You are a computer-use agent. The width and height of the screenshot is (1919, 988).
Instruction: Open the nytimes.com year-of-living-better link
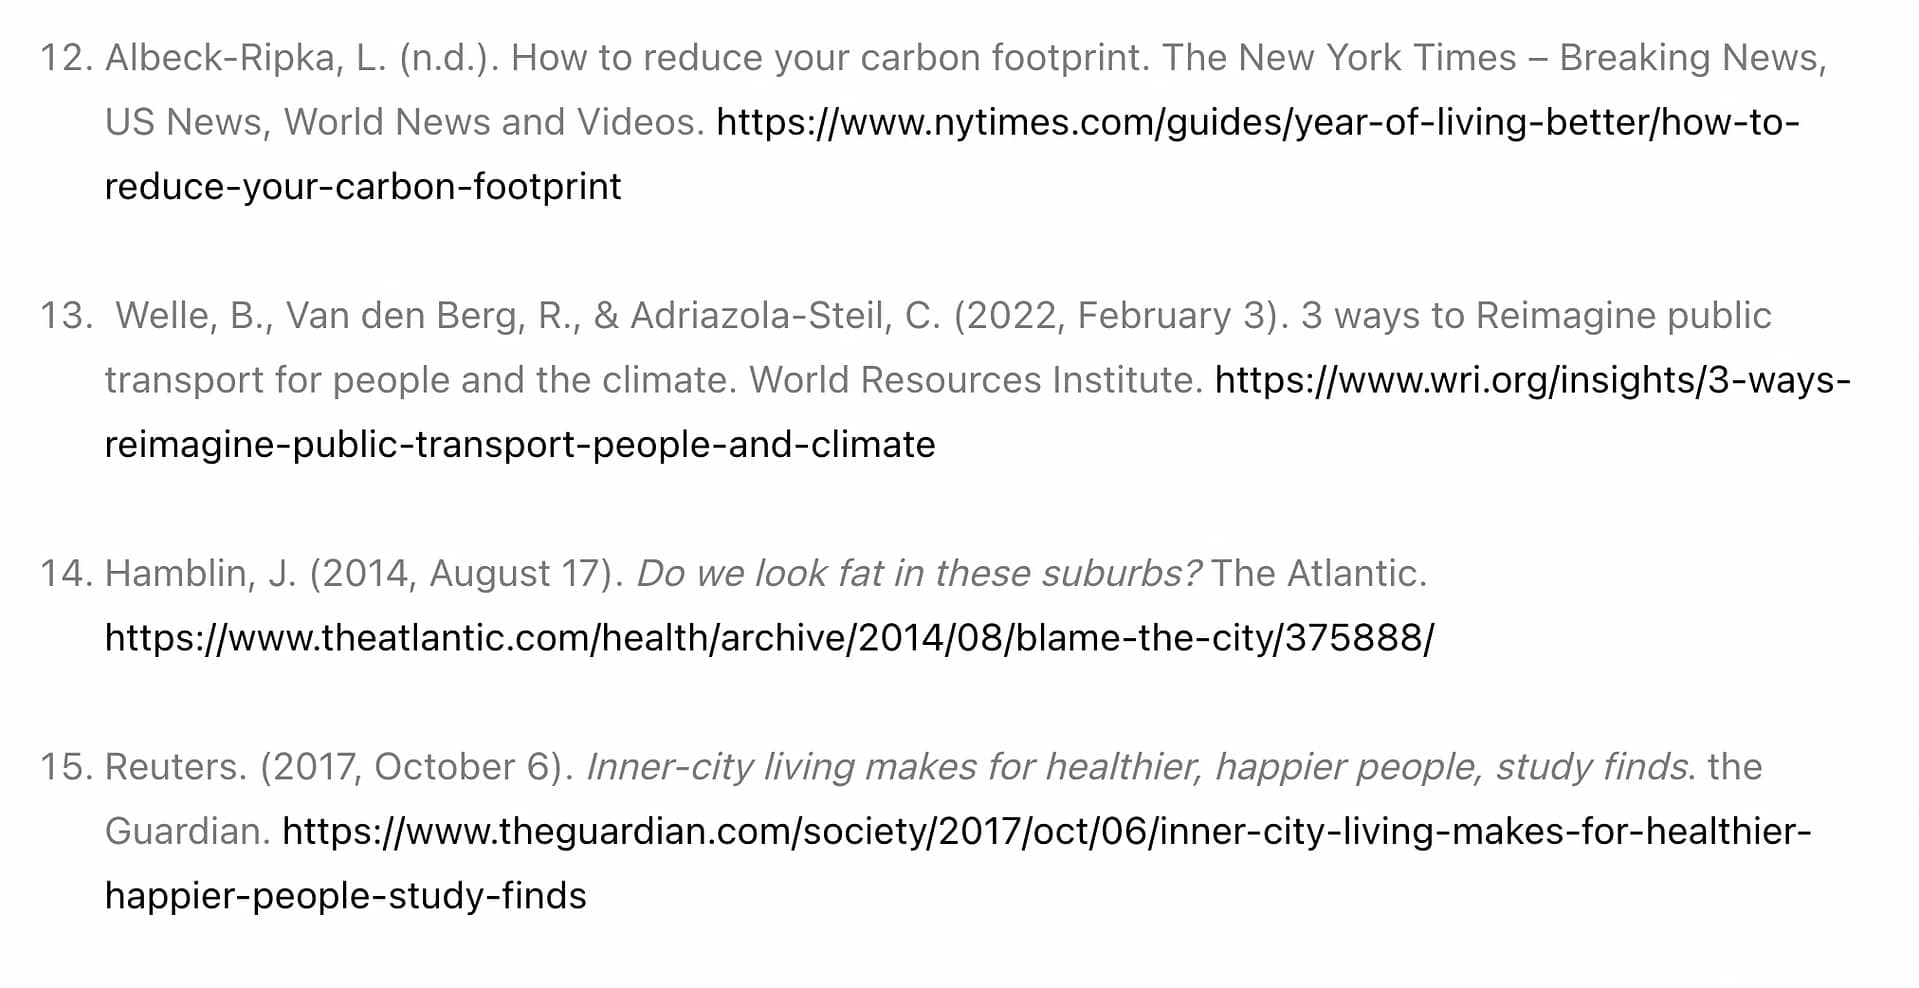click(x=1258, y=122)
